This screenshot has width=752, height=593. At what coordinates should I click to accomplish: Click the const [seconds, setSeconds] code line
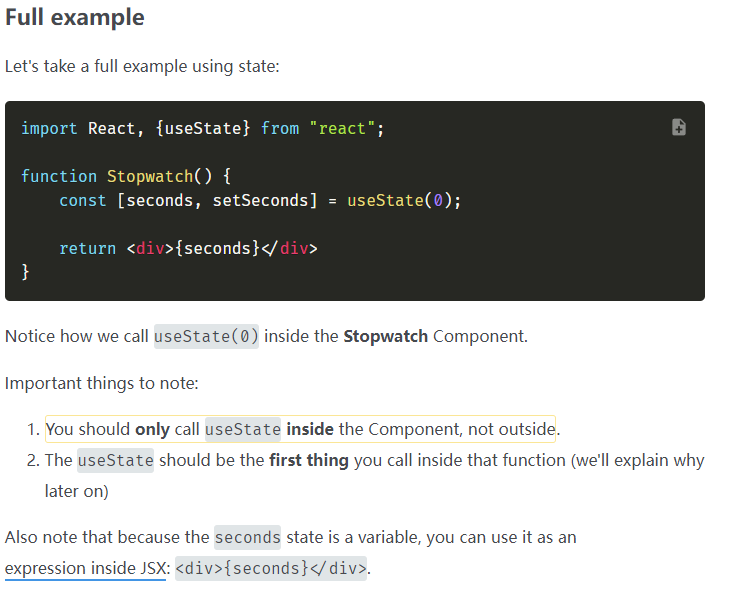pyautogui.click(x=260, y=200)
